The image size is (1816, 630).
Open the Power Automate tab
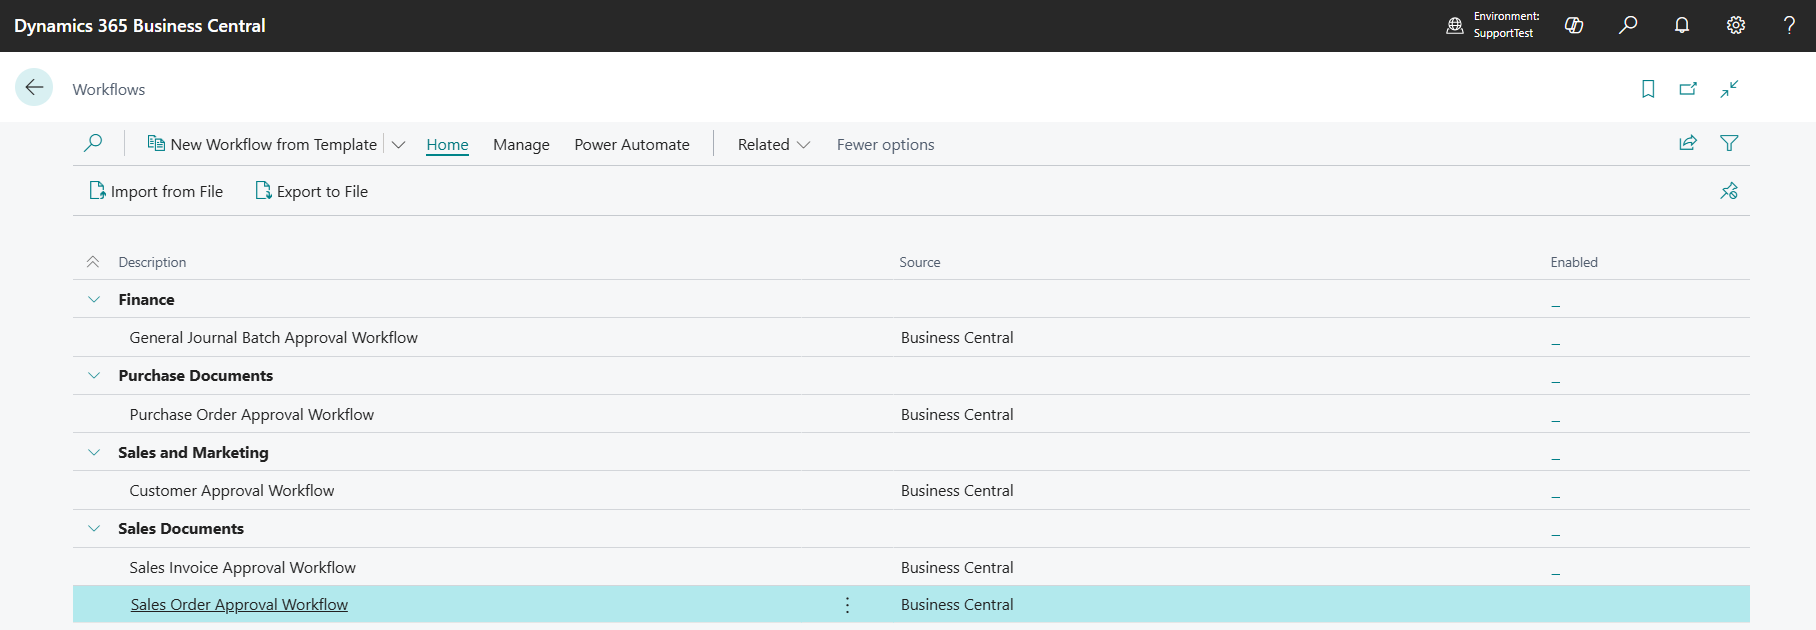pos(632,145)
